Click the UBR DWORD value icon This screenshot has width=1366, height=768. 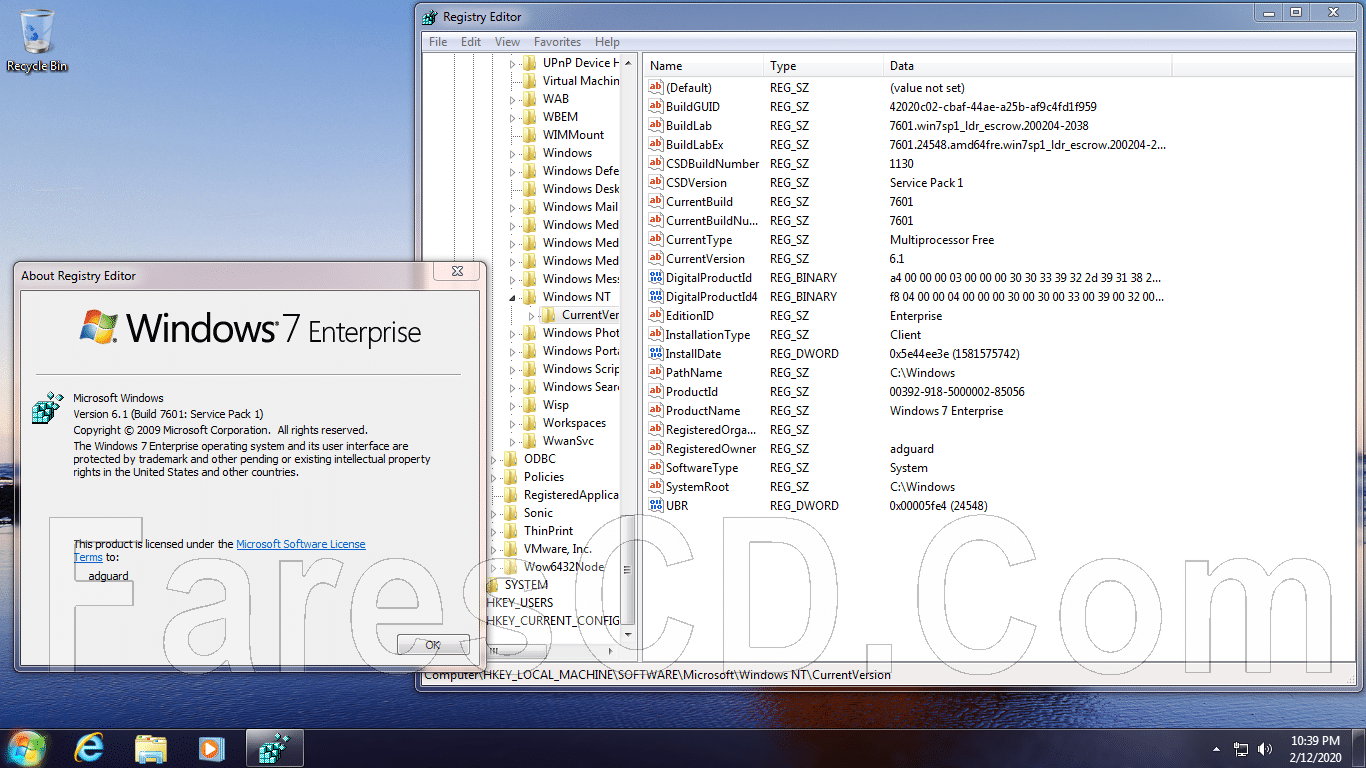pos(656,506)
